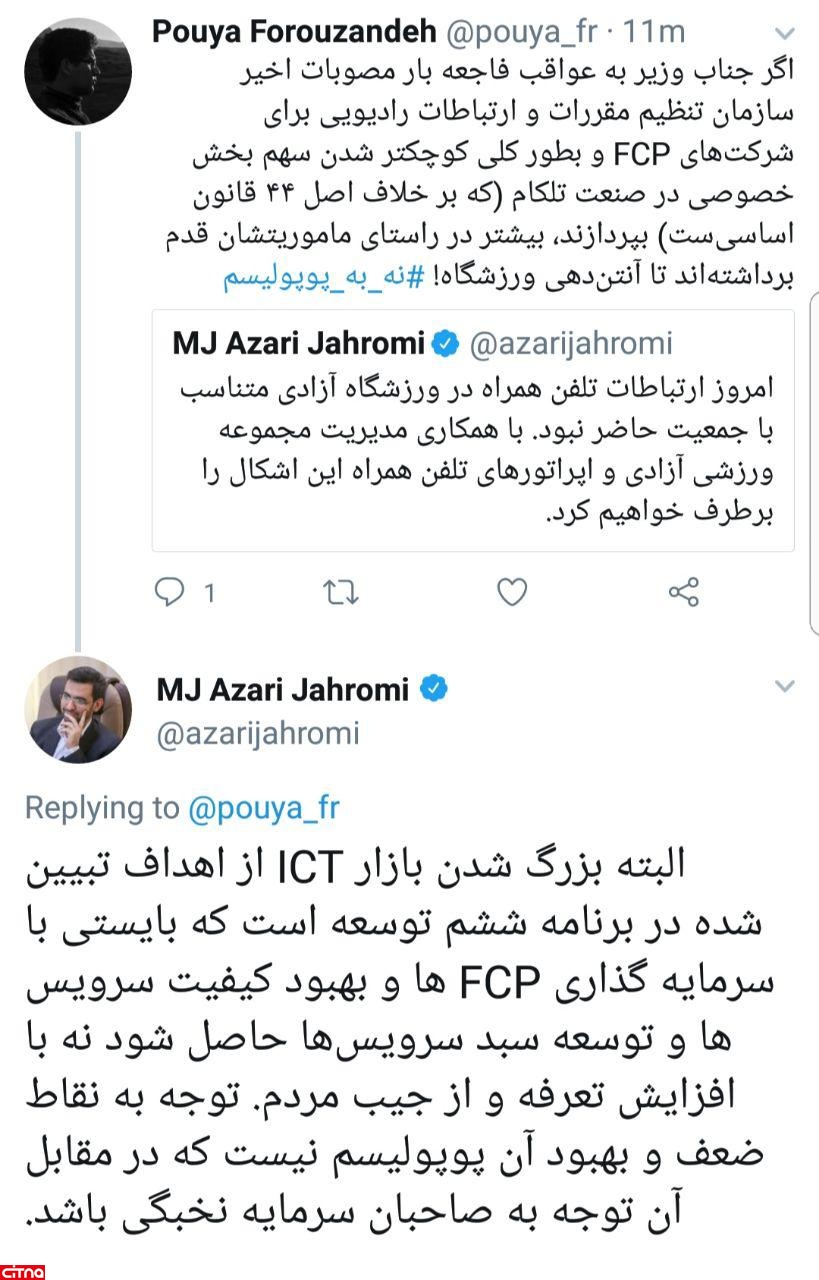Viewport: 819px width, 1280px height.
Task: Click the @azarijahromi handle under the reply author
Action: click(x=257, y=734)
